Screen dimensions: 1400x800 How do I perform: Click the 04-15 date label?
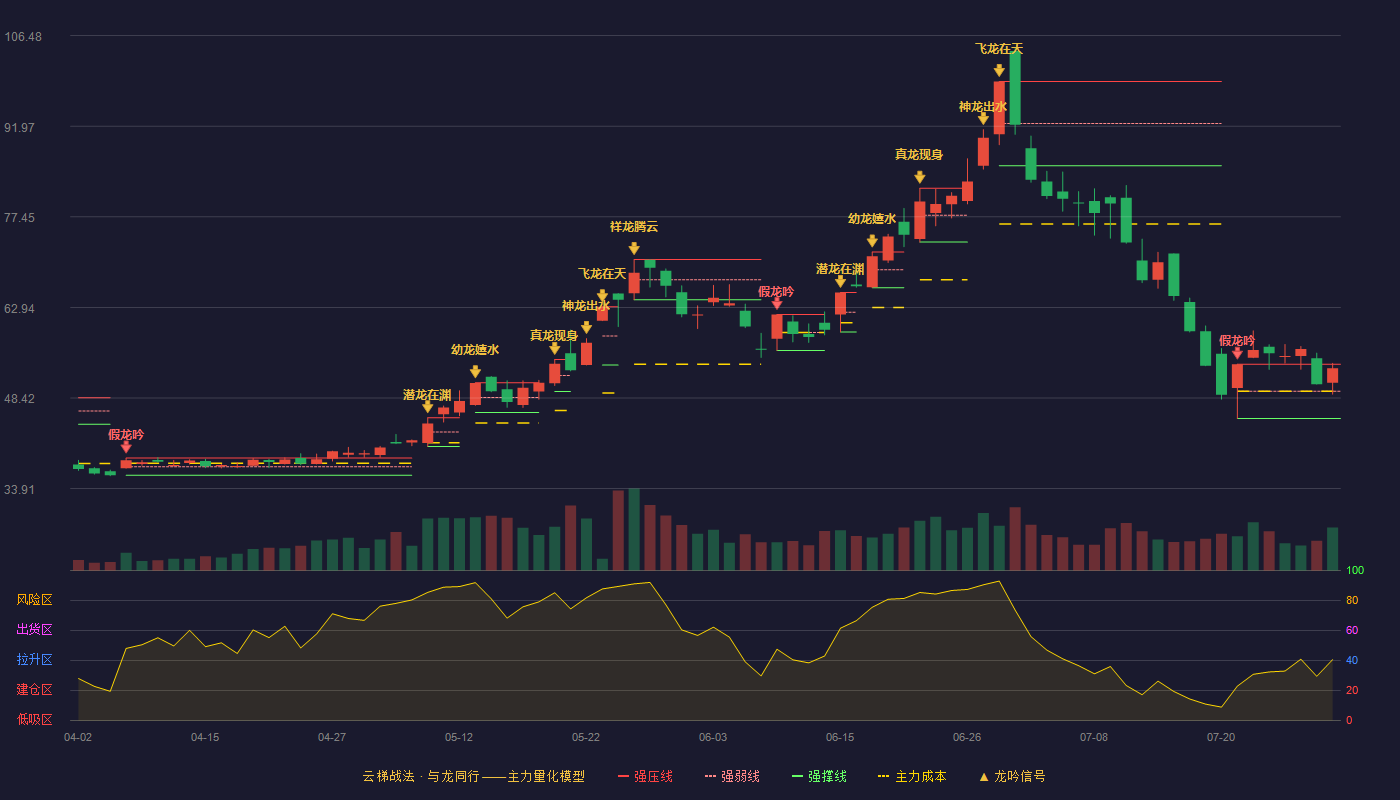pyautogui.click(x=205, y=737)
